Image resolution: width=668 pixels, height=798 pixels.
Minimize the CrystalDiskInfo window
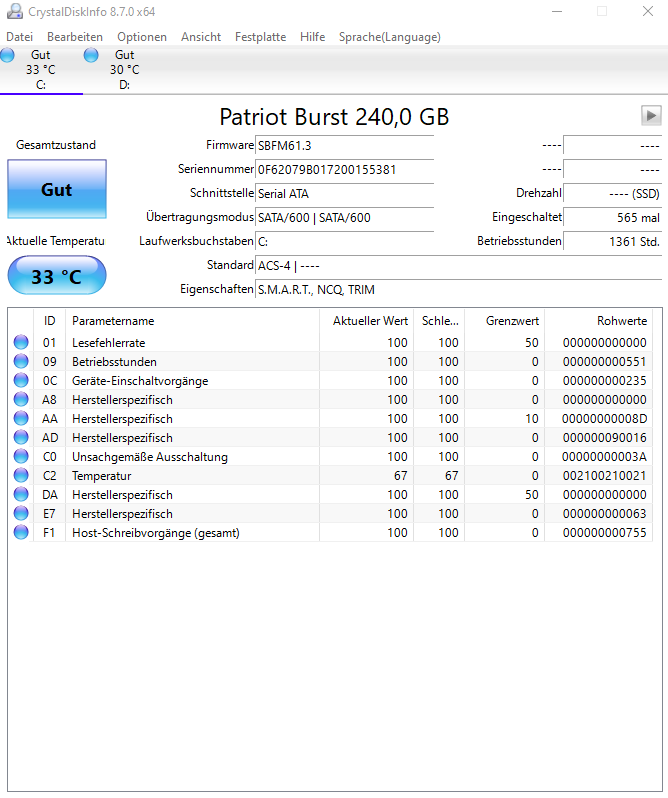tap(557, 11)
